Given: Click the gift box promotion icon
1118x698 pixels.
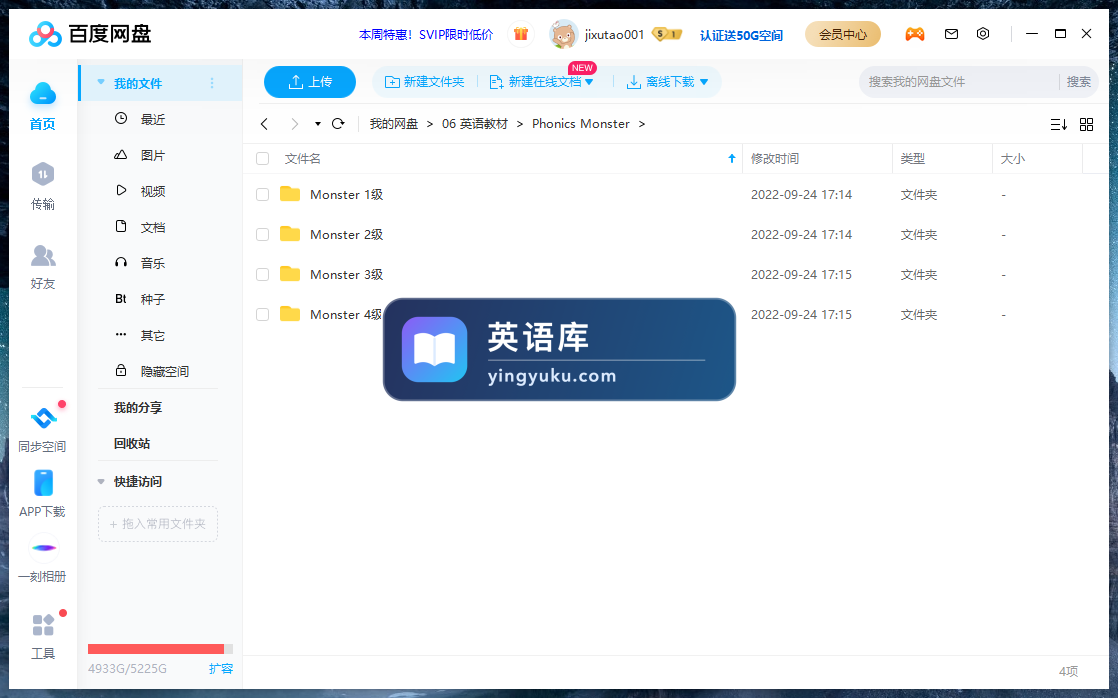Looking at the screenshot, I should [x=521, y=34].
